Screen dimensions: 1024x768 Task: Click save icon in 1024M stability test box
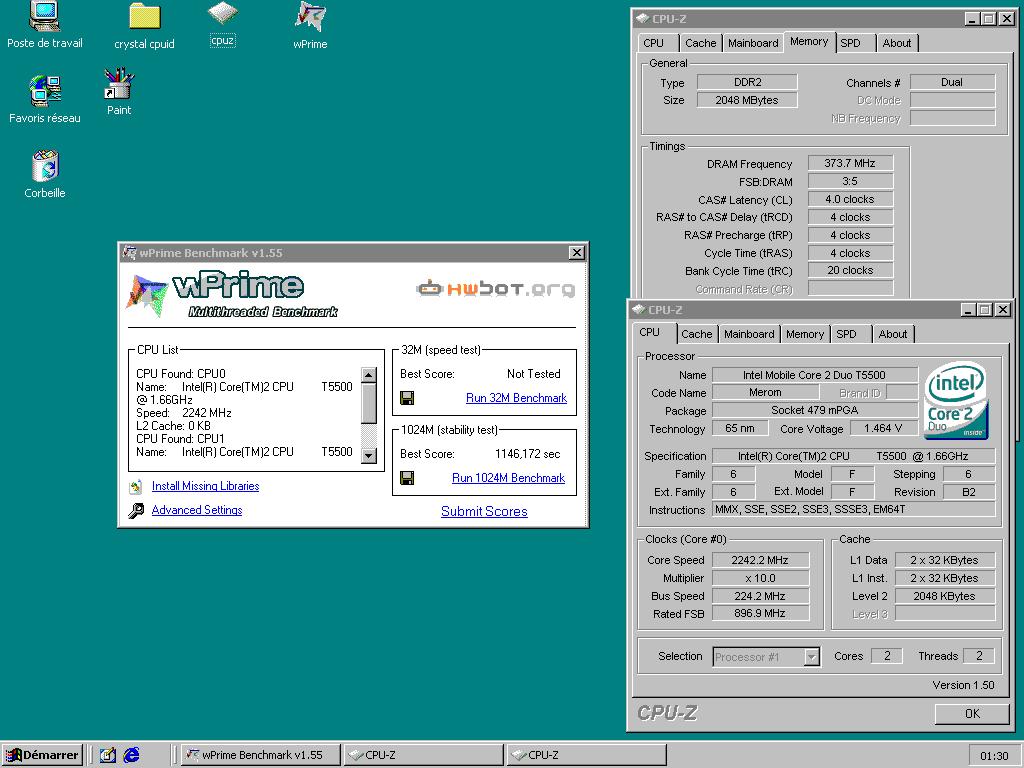point(407,478)
